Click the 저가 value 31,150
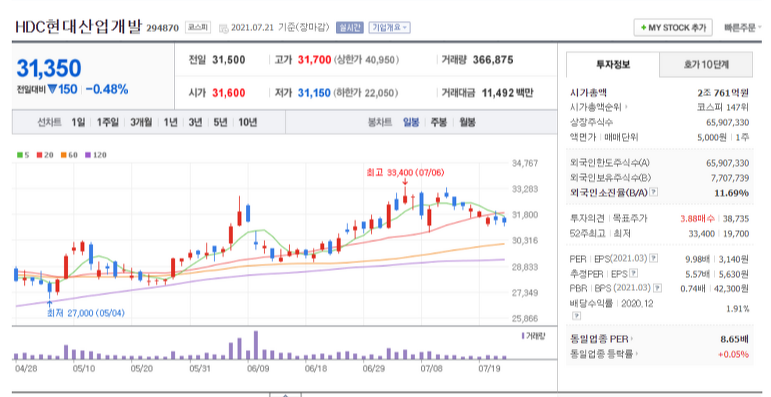Screen dimensions: 771x397 (x=314, y=93)
